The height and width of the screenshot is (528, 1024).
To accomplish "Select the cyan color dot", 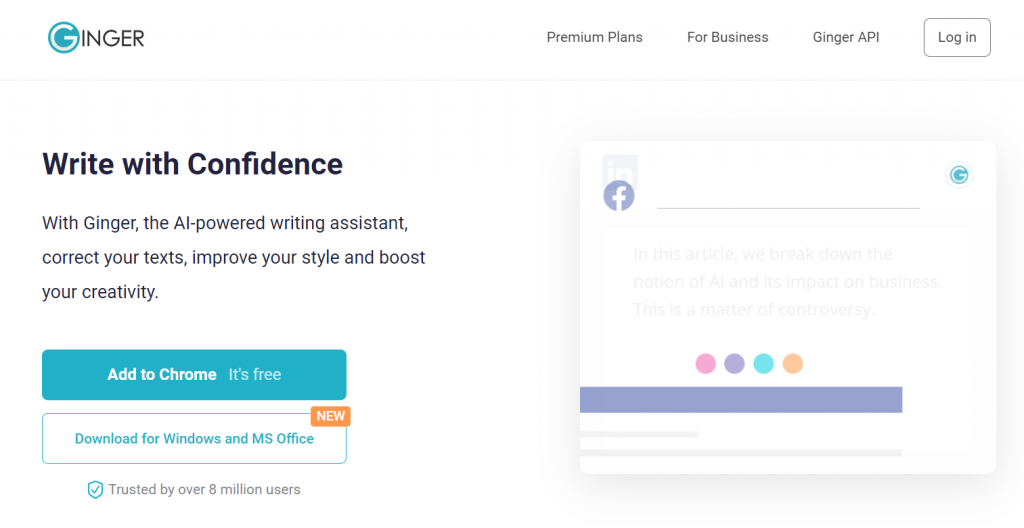I will tap(763, 363).
